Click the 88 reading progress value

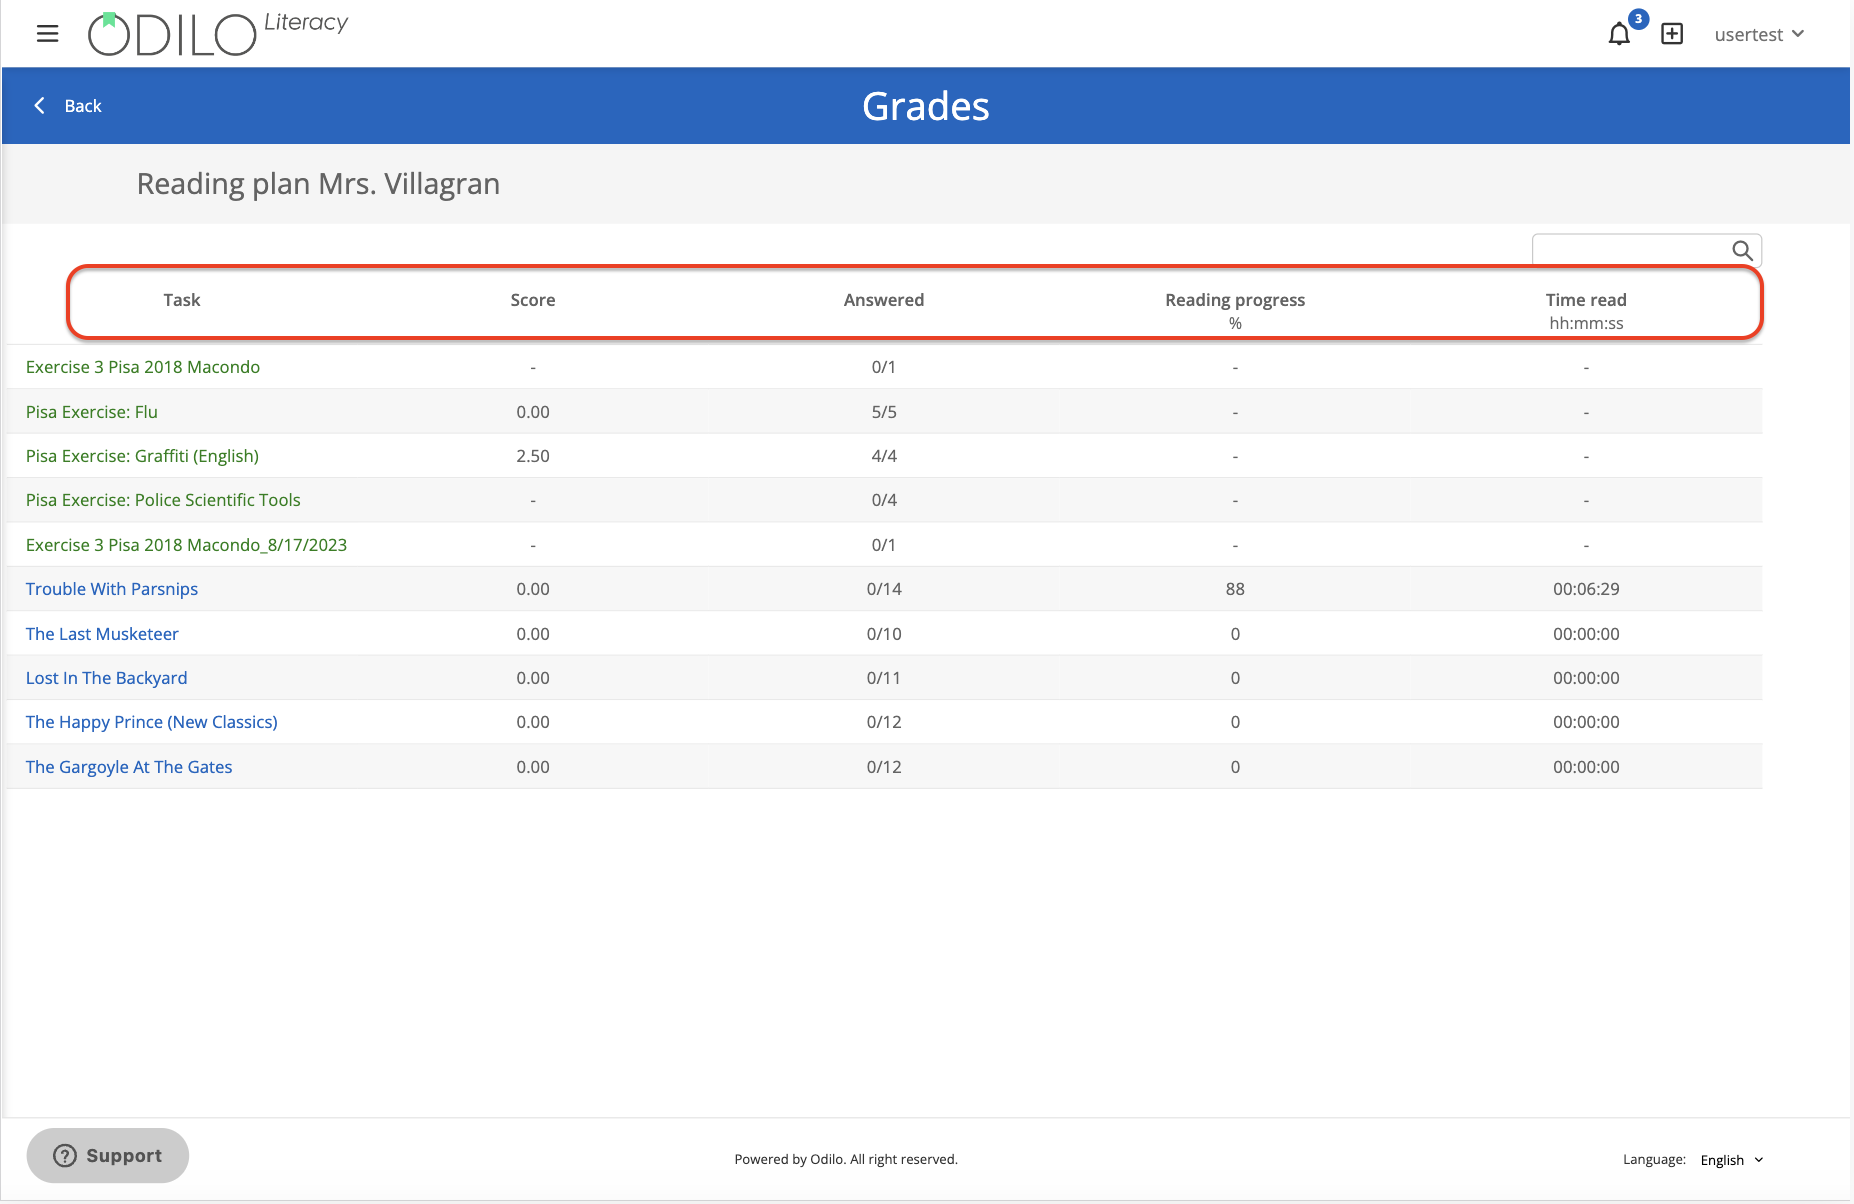click(1234, 588)
